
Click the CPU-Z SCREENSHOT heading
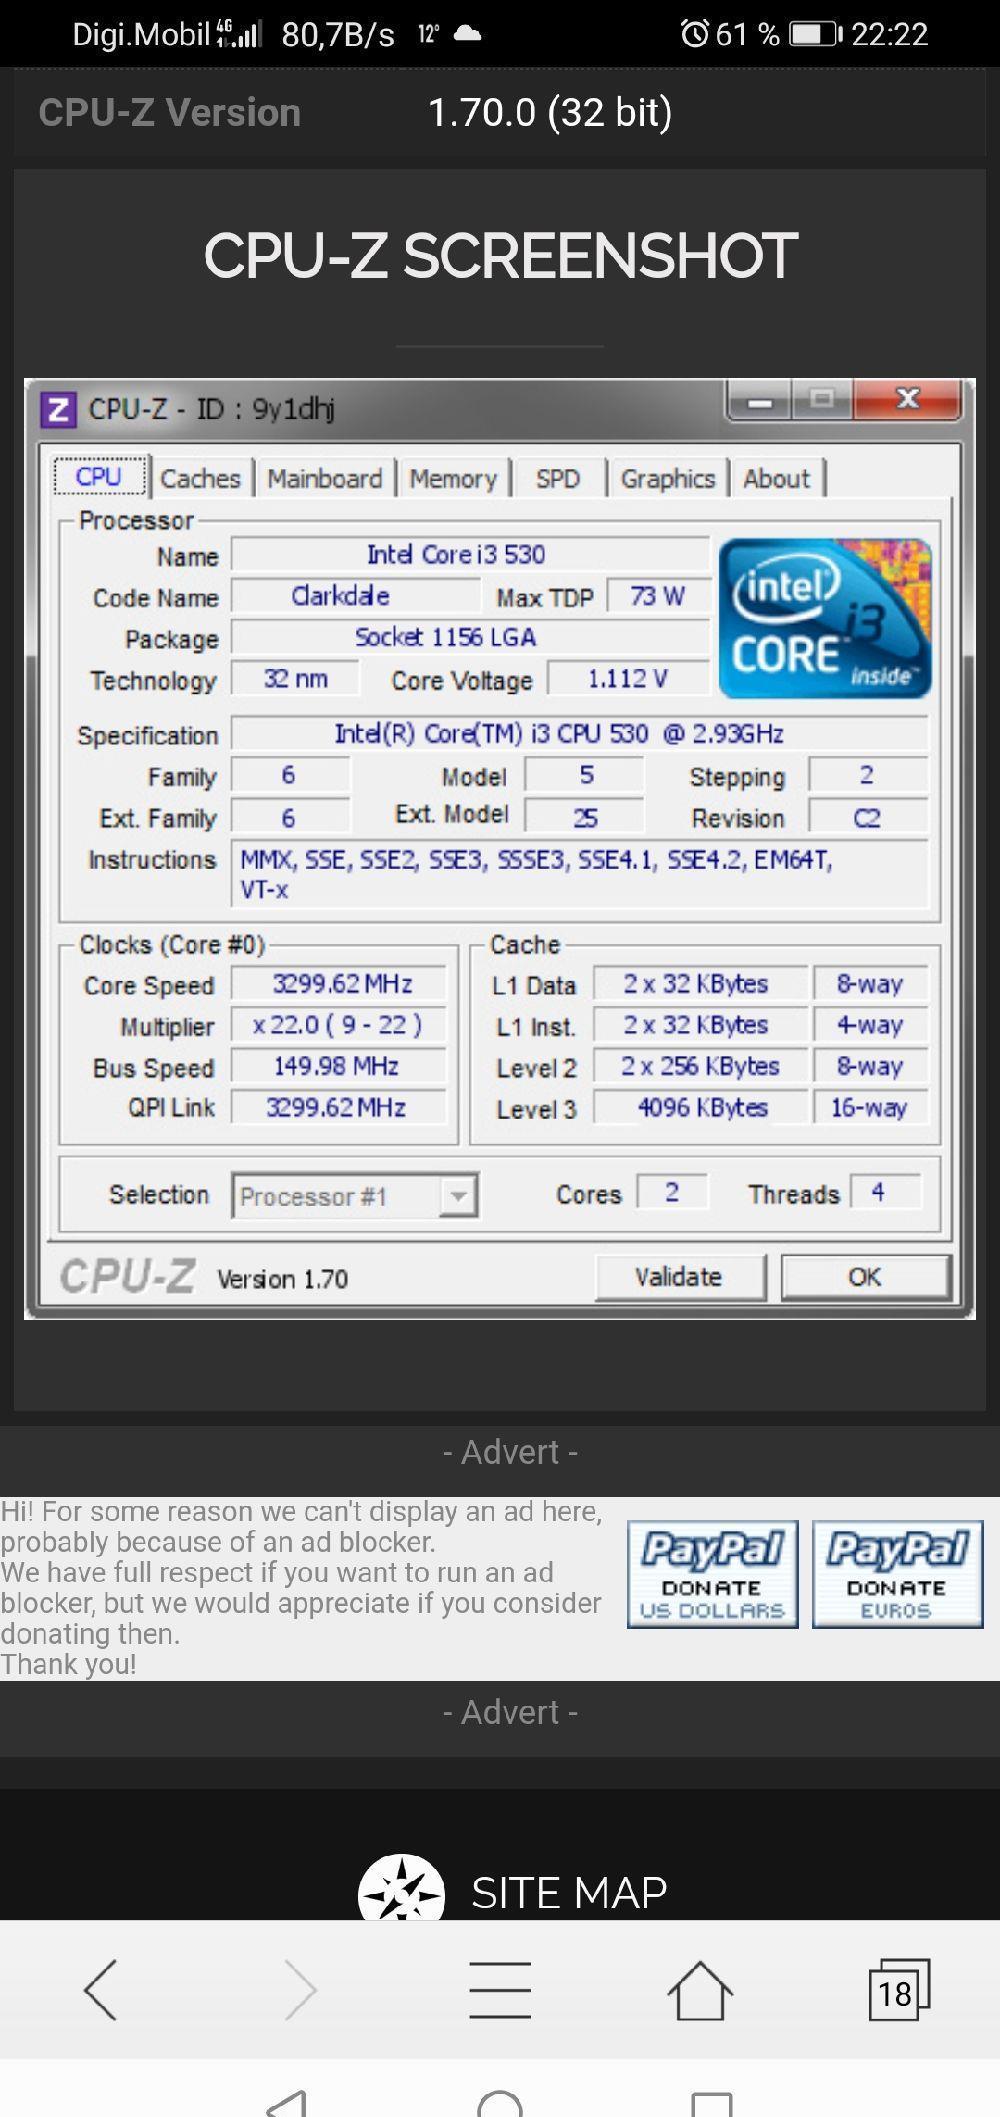[x=500, y=255]
